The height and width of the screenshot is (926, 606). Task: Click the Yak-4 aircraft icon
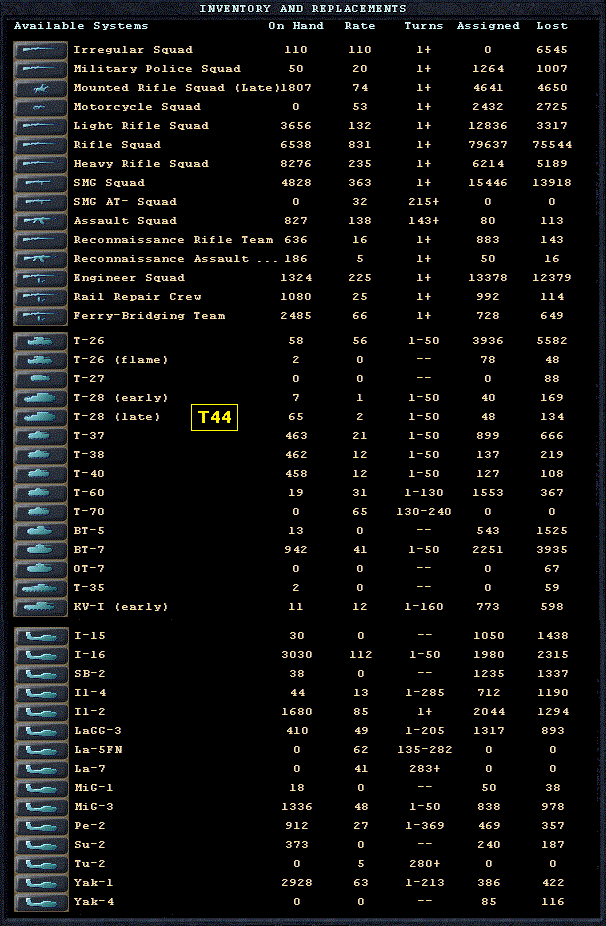click(x=41, y=902)
